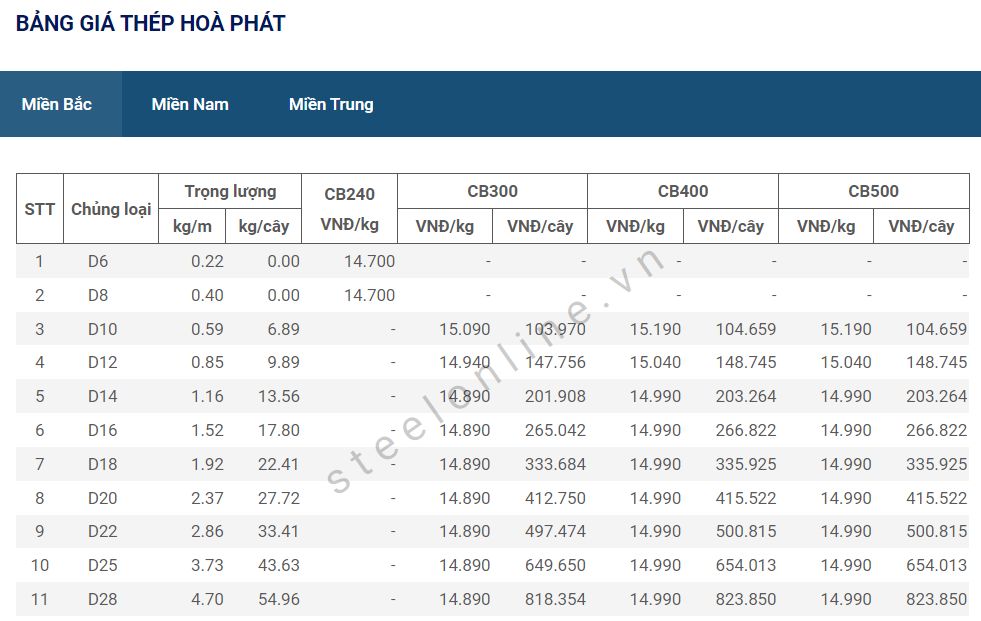Select the CB400 column header
The image size is (981, 621).
[x=683, y=191]
